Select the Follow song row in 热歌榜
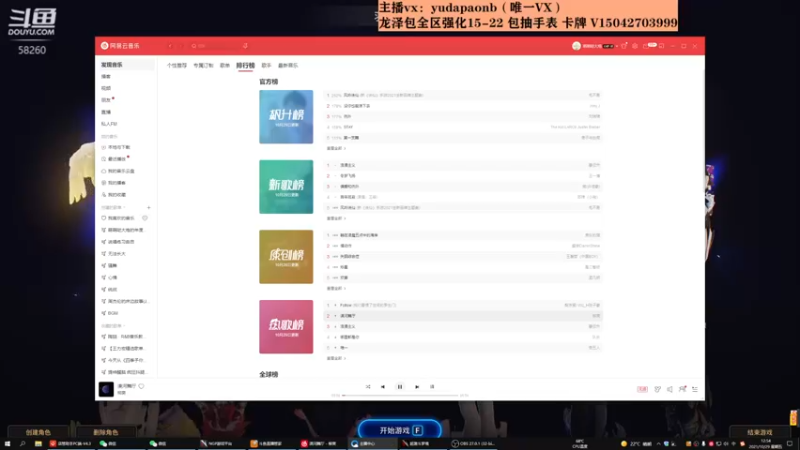This screenshot has height=450, width=800. point(463,305)
